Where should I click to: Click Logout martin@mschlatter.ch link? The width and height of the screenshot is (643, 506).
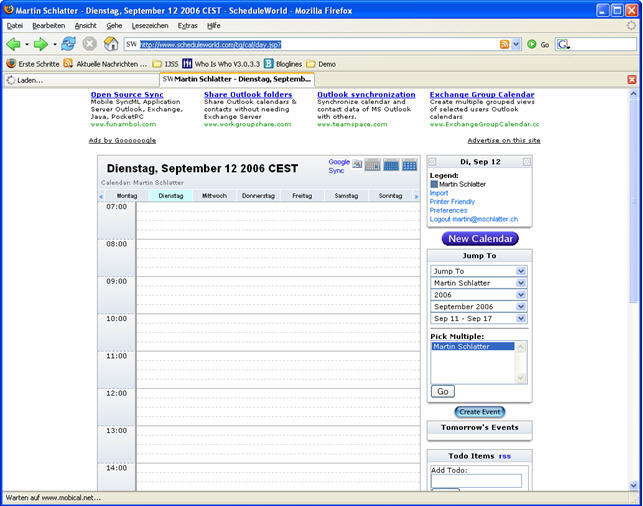coord(474,219)
